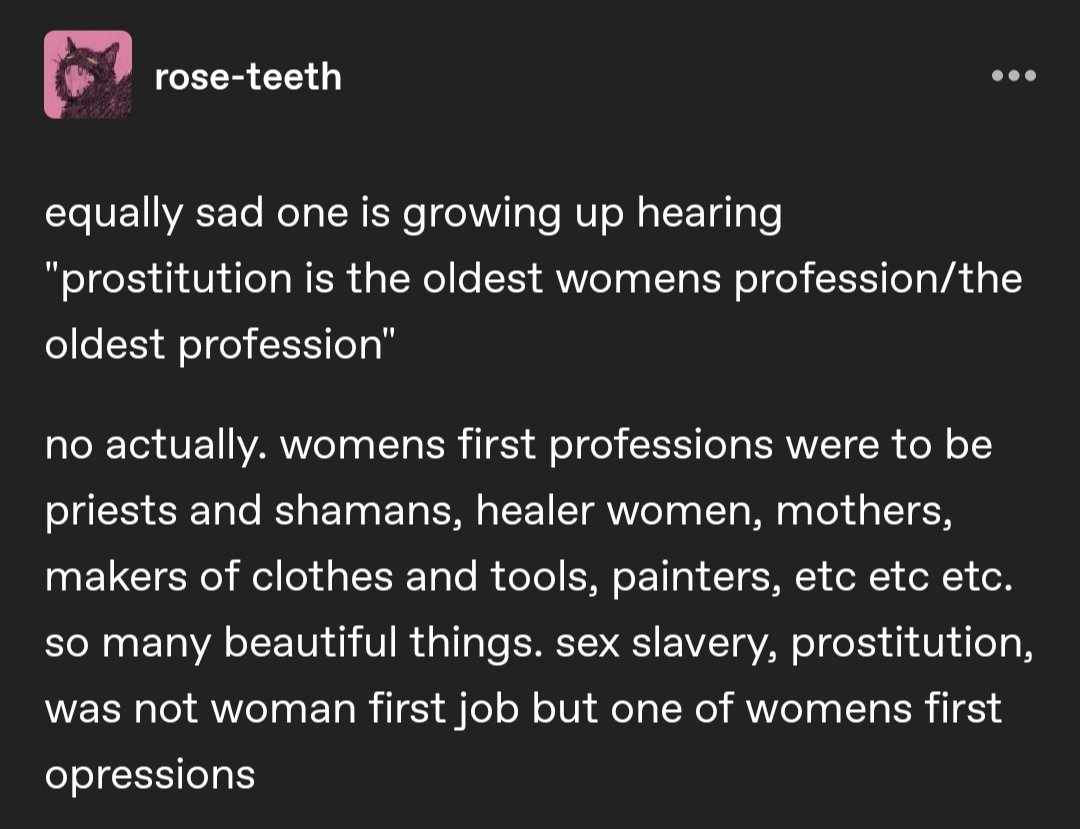Click the line 'priests and shamans, healer women'
1080x829 pixels.
(499, 512)
